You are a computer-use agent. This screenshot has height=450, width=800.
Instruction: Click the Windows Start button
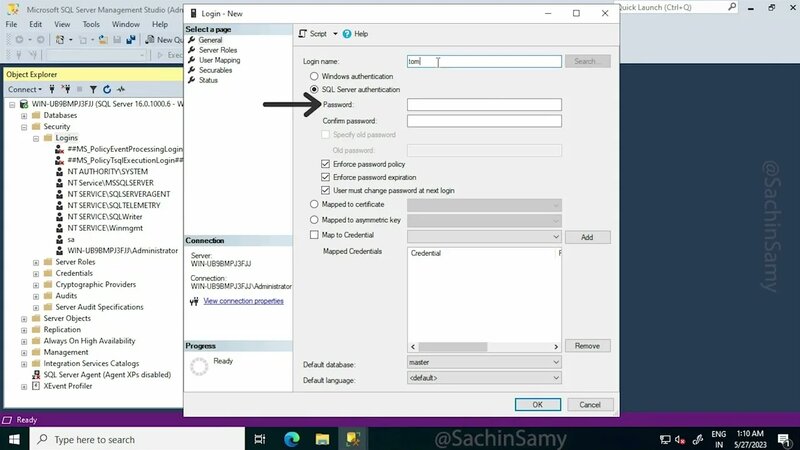(14, 439)
